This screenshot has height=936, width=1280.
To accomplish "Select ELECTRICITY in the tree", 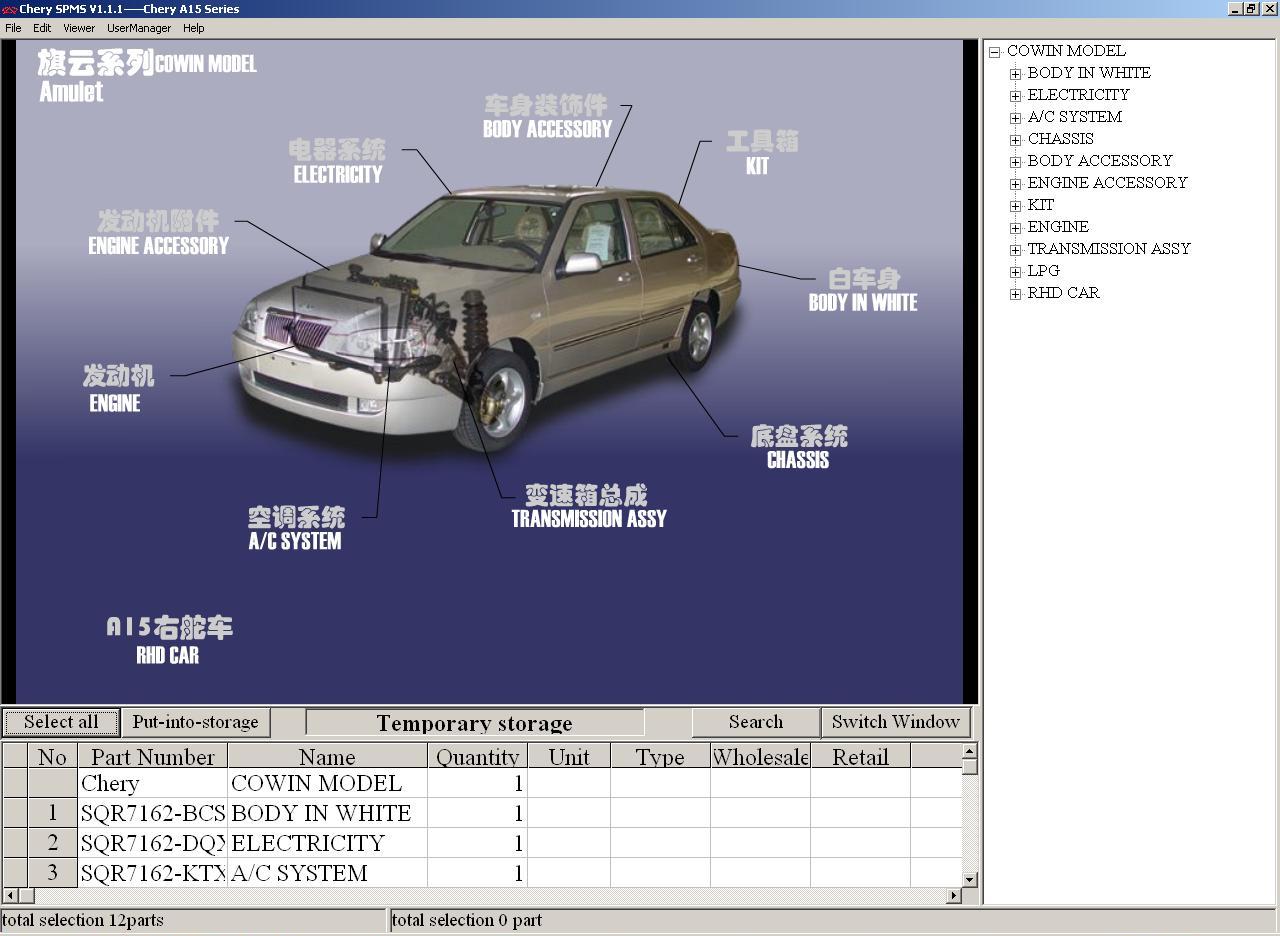I will tap(1078, 95).
